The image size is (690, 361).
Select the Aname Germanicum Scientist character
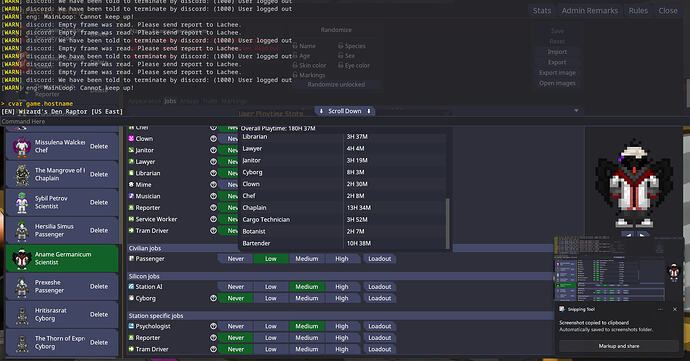(62, 258)
